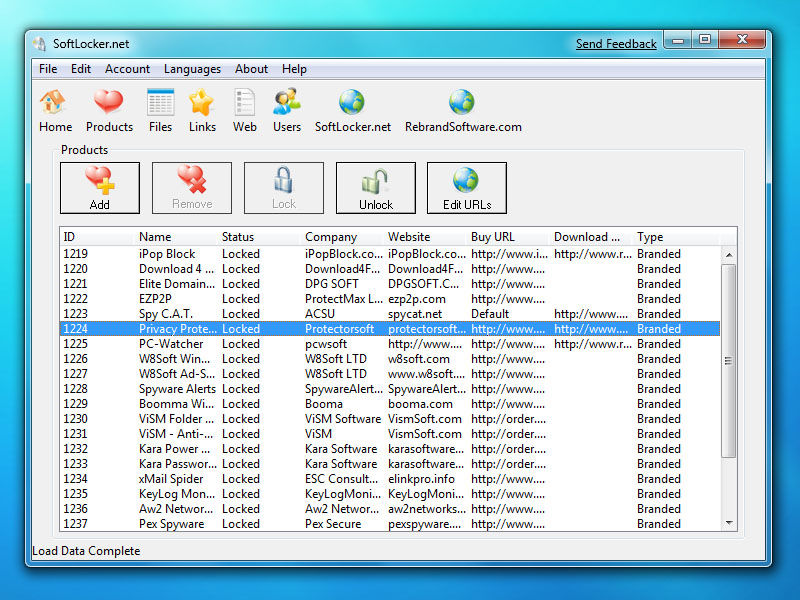This screenshot has height=600, width=800.
Task: Select the highlighted Privacy Prote... row
Action: 390,329
